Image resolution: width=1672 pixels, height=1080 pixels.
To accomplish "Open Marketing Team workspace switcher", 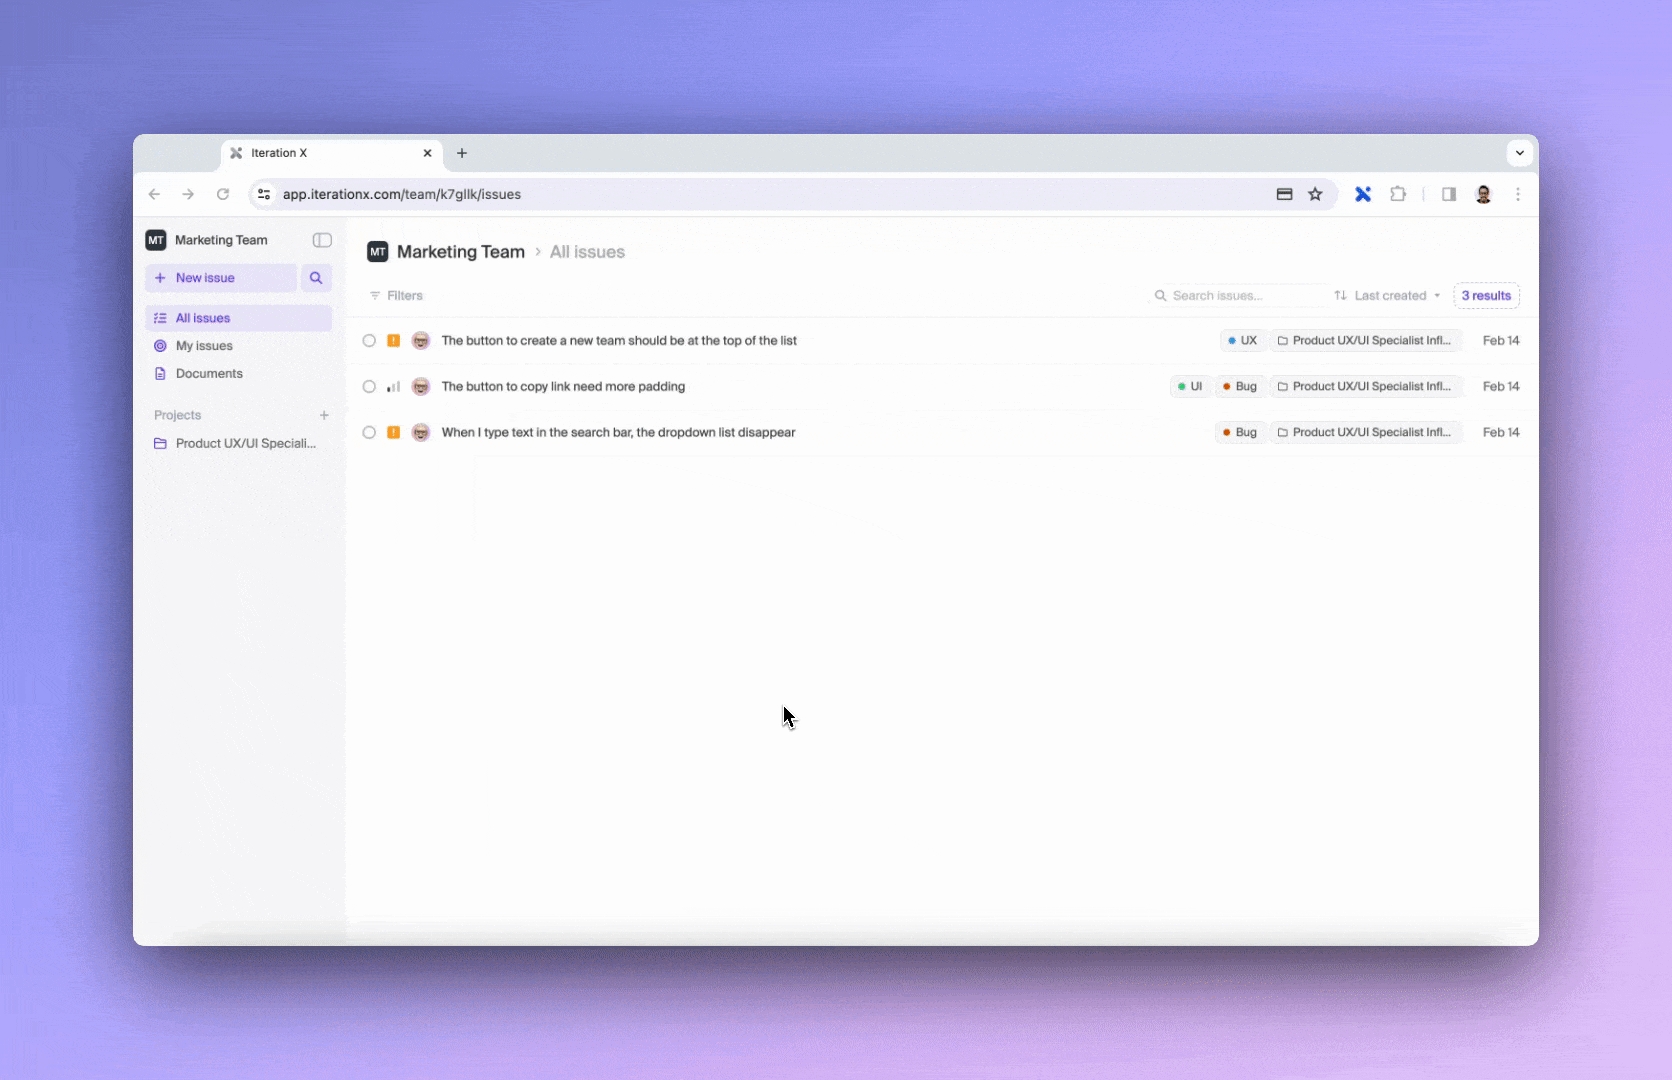I will point(209,240).
